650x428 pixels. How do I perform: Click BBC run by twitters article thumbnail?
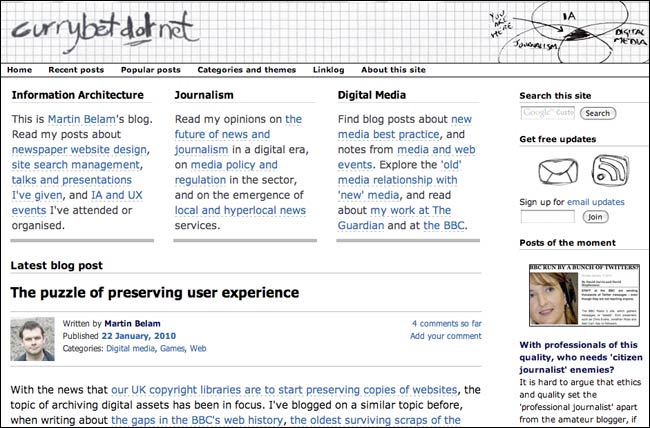(x=585, y=295)
